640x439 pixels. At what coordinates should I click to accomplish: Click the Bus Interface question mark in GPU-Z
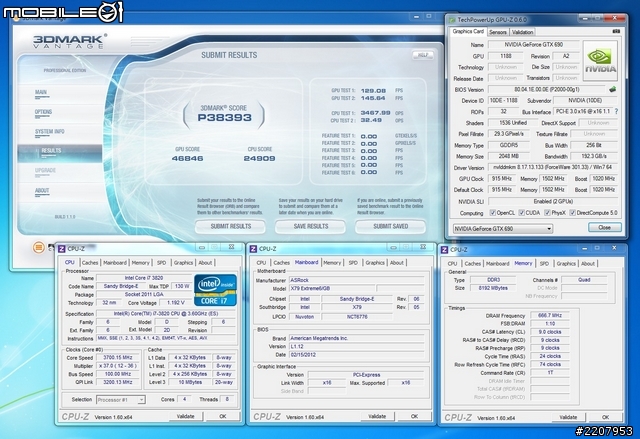(x=616, y=111)
